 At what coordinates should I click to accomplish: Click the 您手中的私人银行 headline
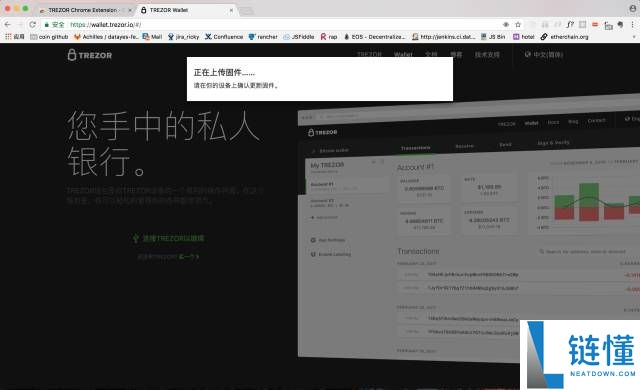164,143
